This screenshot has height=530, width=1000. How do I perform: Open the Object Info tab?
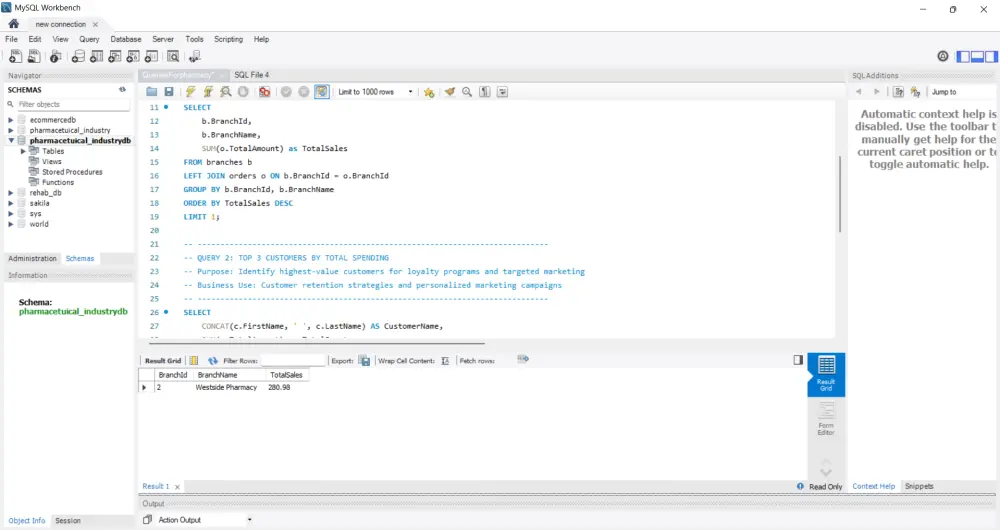[x=27, y=520]
